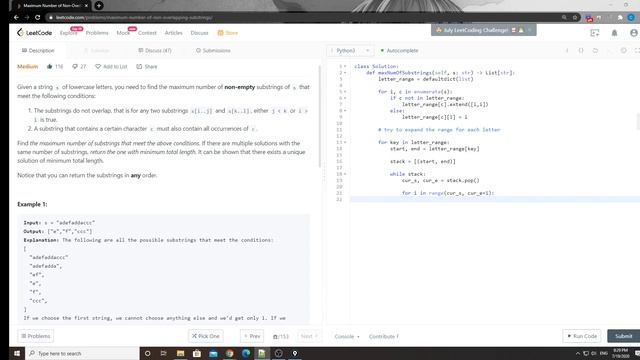The height and width of the screenshot is (360, 640).
Task: Go to previous problem with Prev
Action: pos(252,336)
